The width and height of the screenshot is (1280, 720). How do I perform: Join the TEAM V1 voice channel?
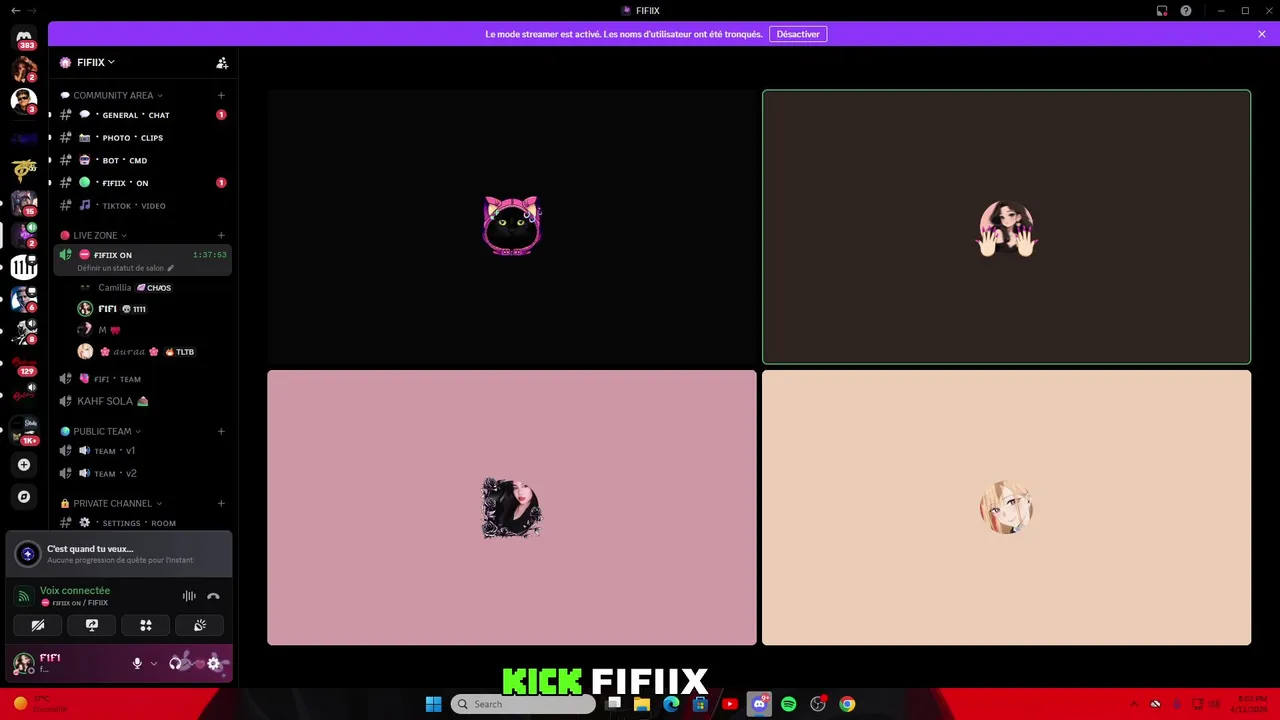point(142,451)
